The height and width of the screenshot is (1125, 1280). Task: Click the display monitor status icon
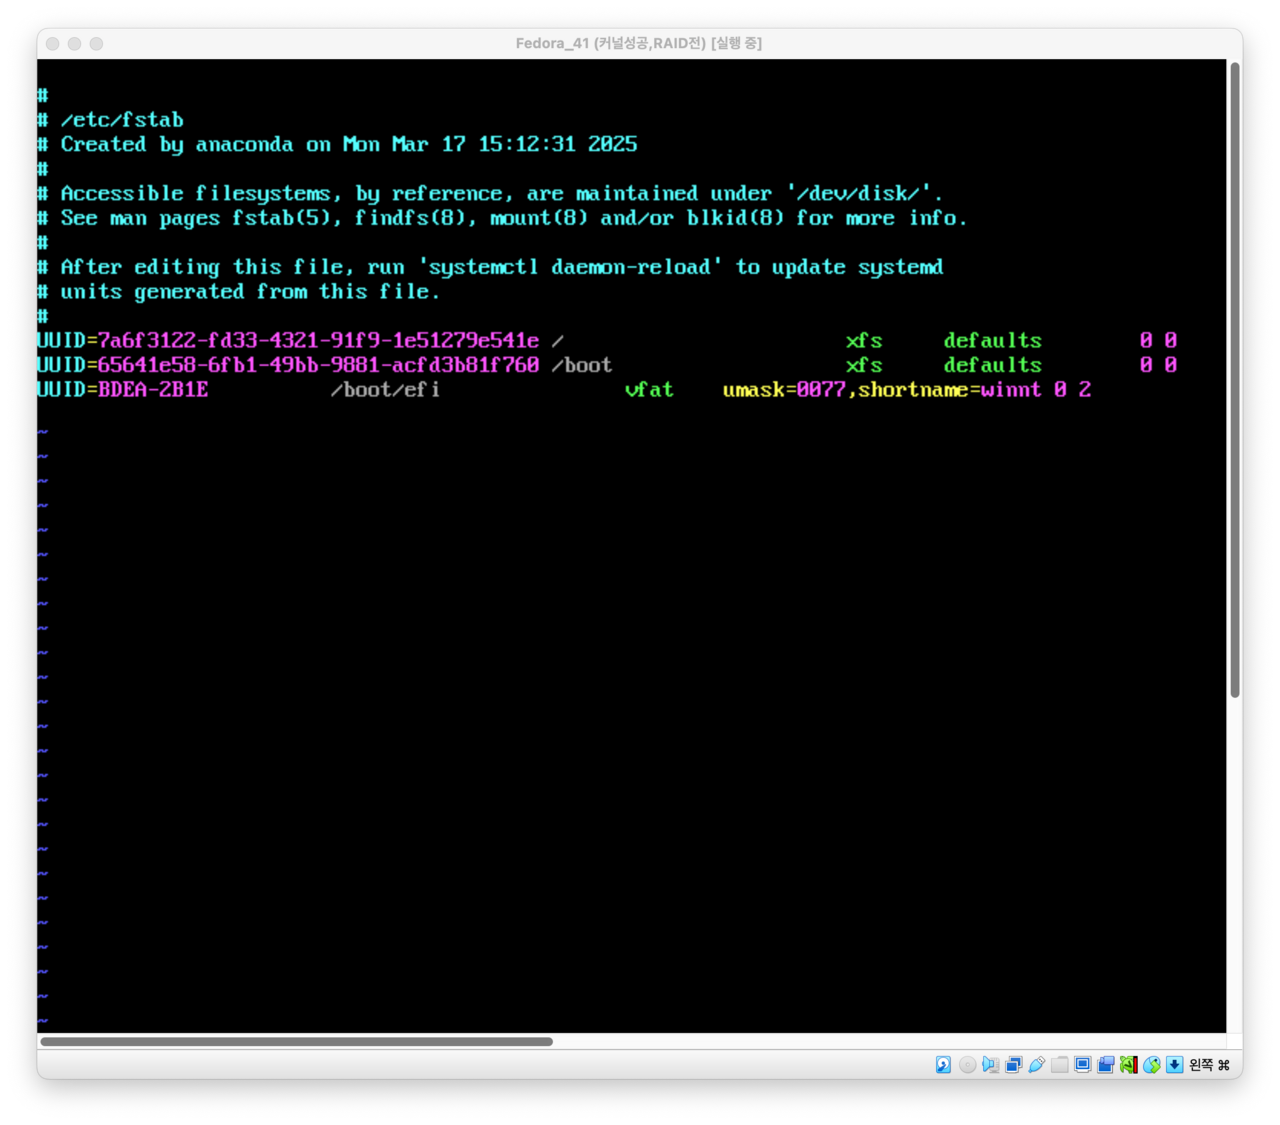point(1083,1065)
